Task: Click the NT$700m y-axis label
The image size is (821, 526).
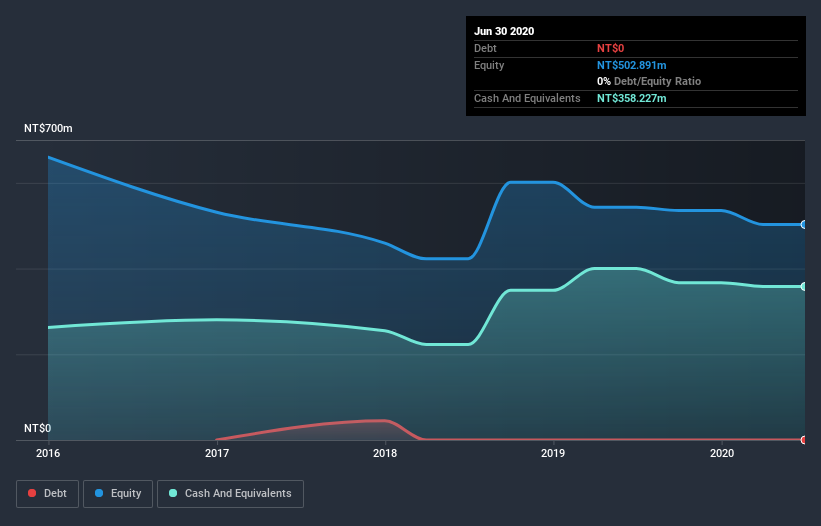Action: click(48, 128)
